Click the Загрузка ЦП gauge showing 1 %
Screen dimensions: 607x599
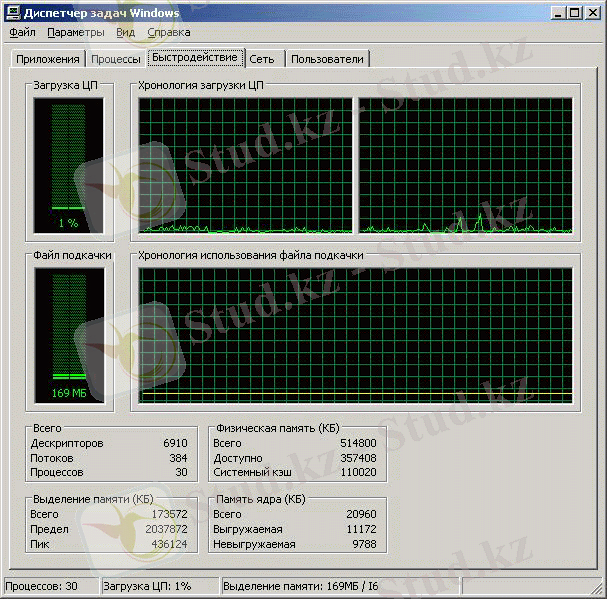(69, 165)
